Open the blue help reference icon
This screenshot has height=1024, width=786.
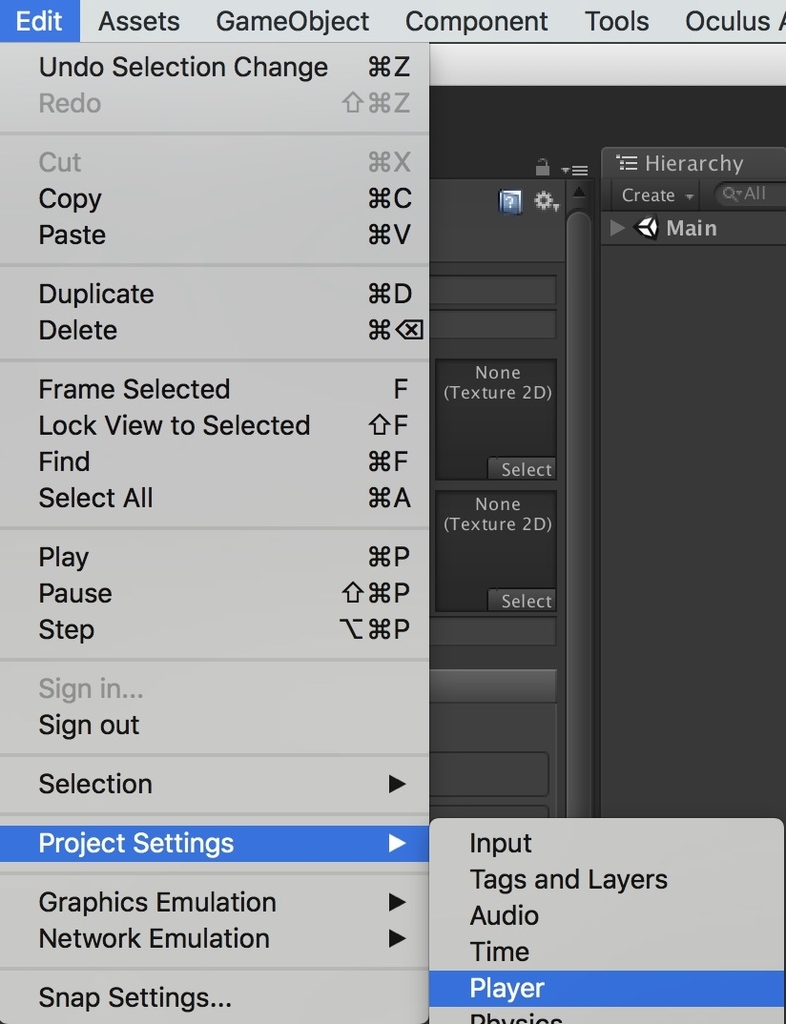tap(510, 202)
